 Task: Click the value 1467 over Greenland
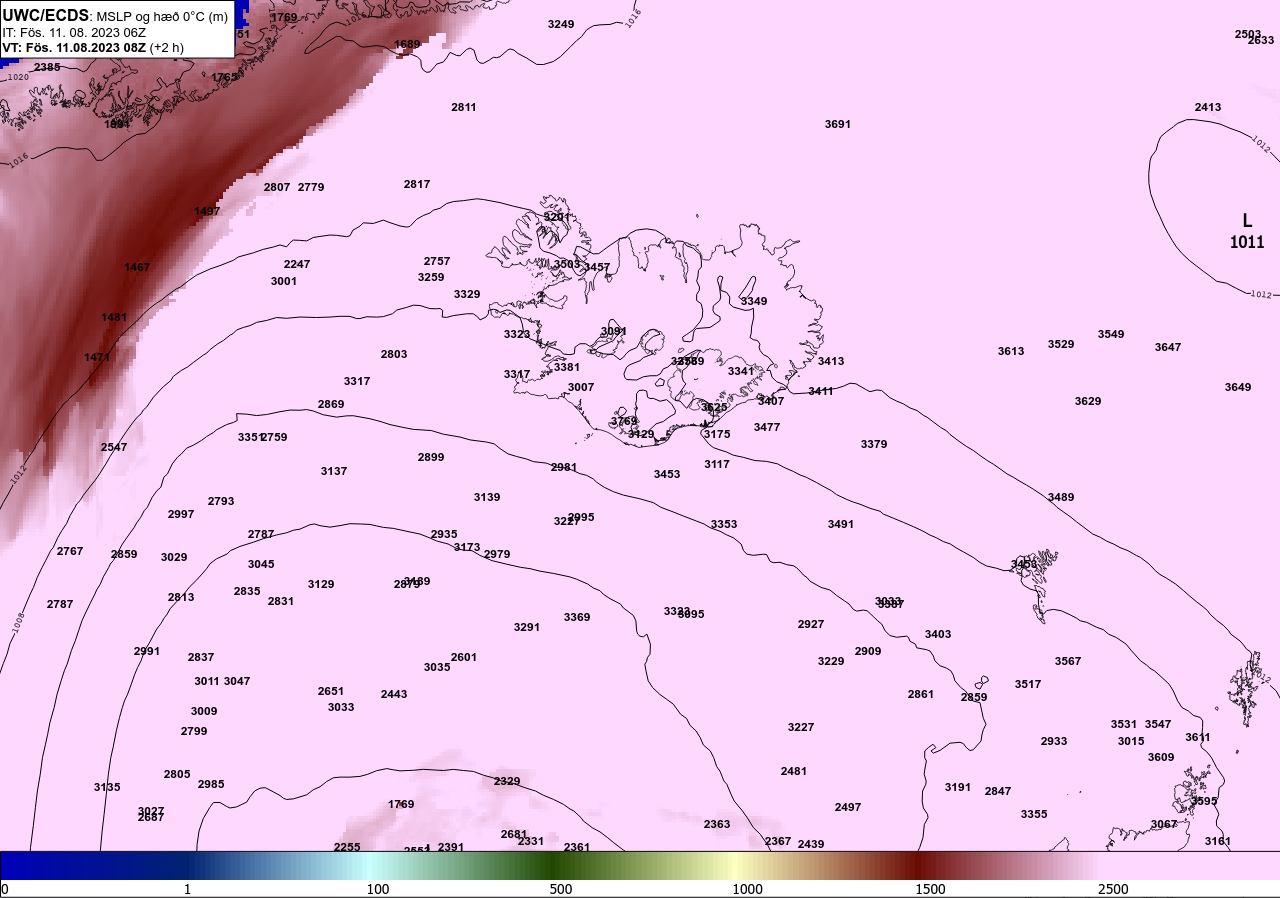[137, 267]
